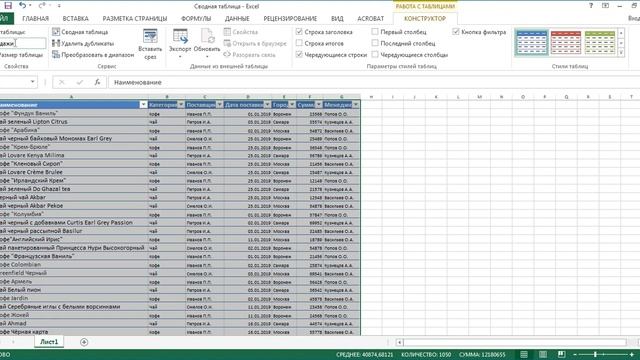Click СУММА value in status bar
This screenshot has height=360, width=640.
[482, 355]
